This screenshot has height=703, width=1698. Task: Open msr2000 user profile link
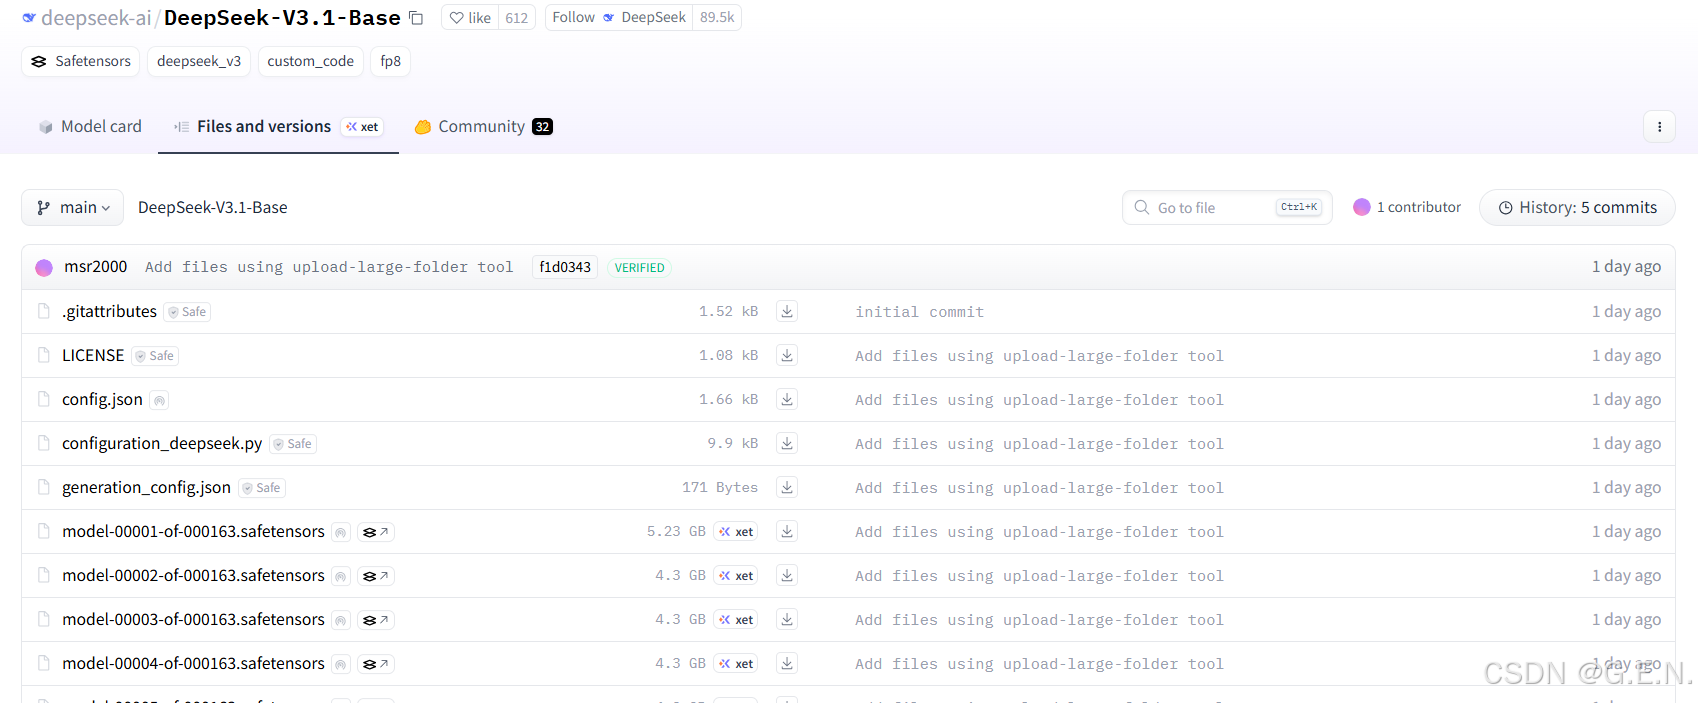[x=96, y=266]
